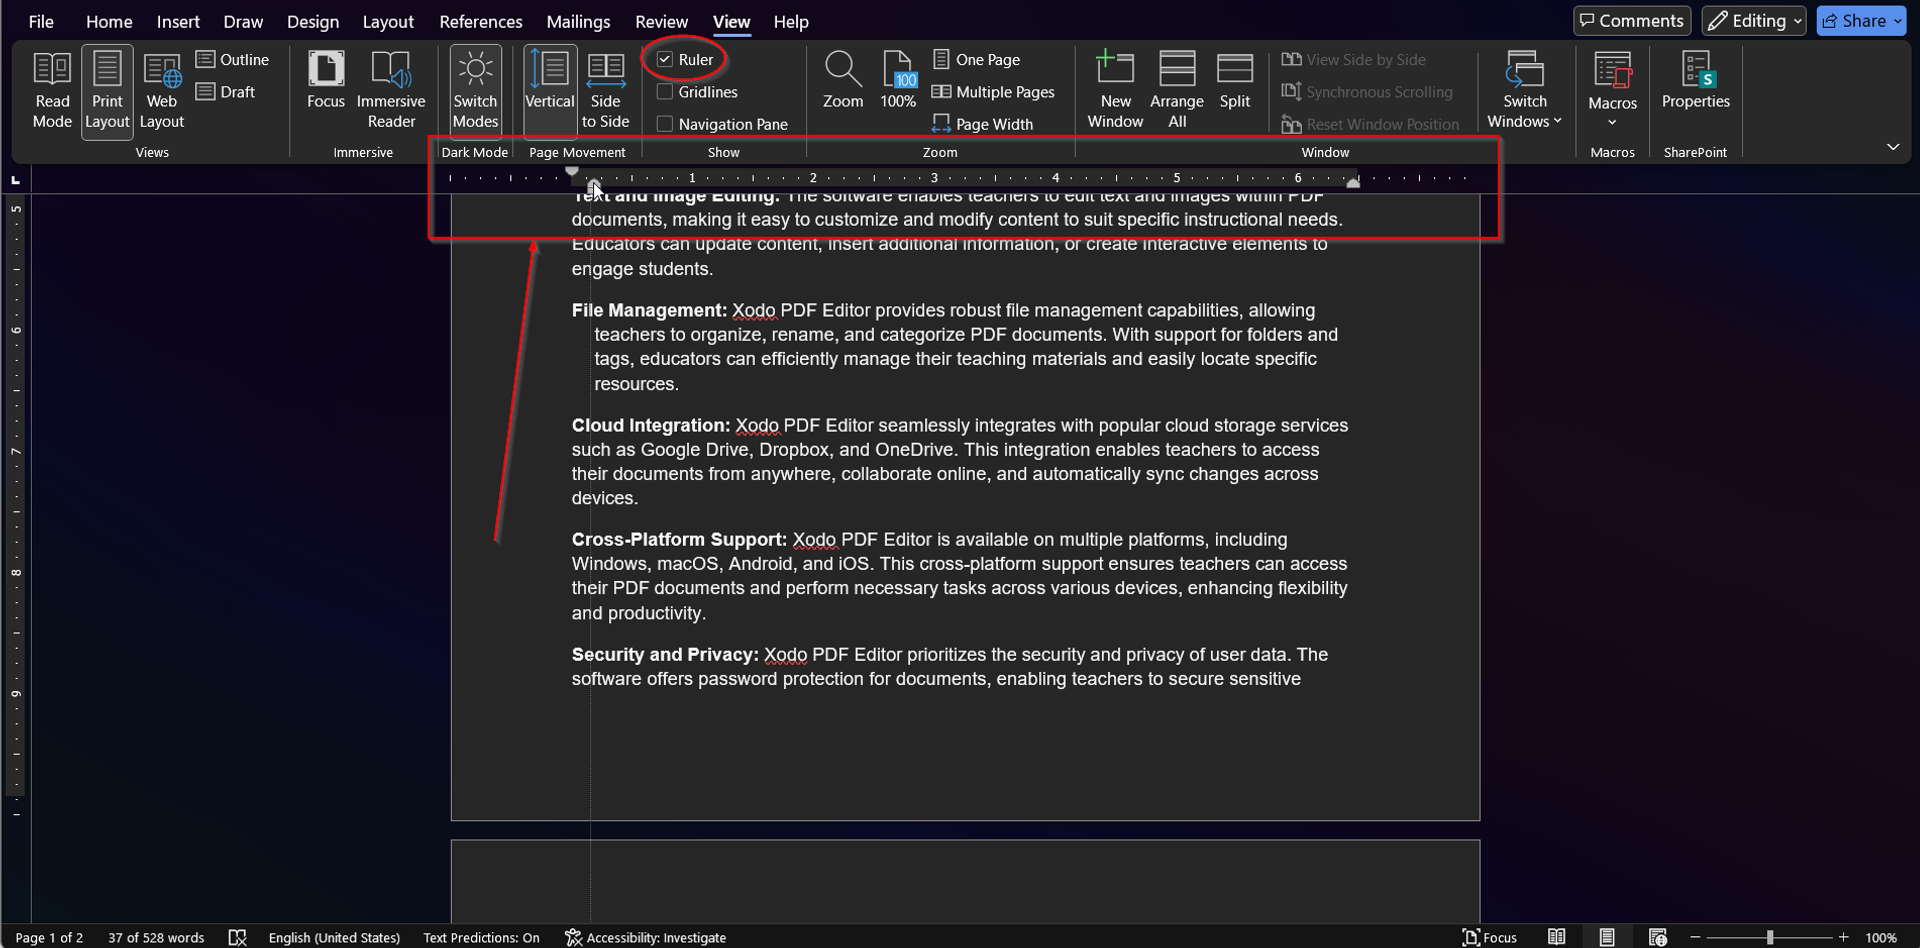1920x948 pixels.
Task: Click English (United States) language
Action: pyautogui.click(x=334, y=937)
